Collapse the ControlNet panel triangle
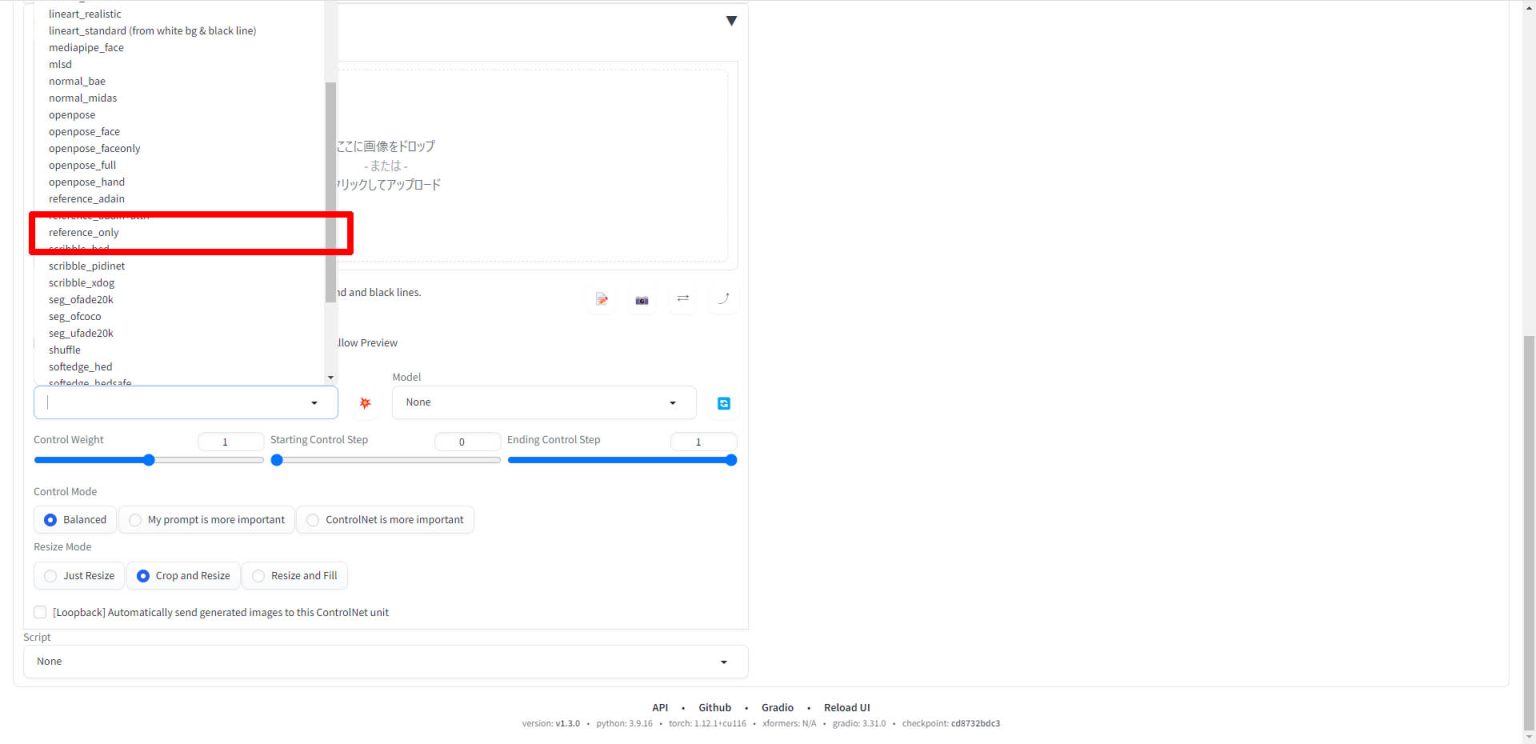The image size is (1536, 744). [x=731, y=21]
